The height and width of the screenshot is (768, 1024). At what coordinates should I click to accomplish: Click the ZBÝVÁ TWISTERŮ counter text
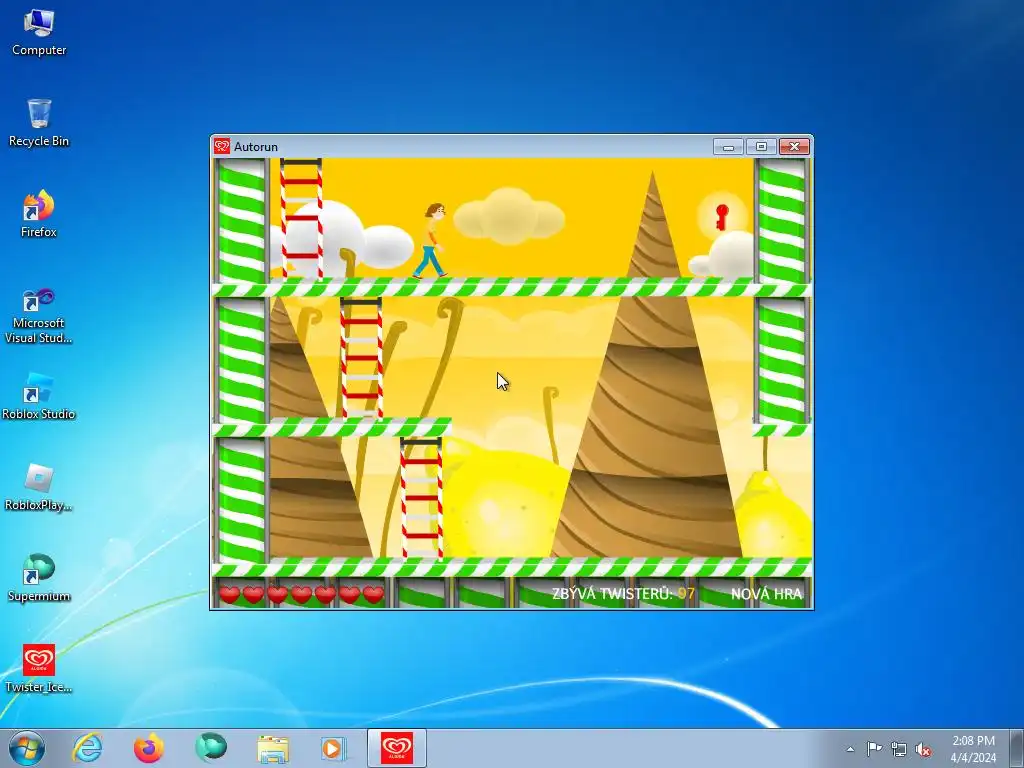click(623, 594)
